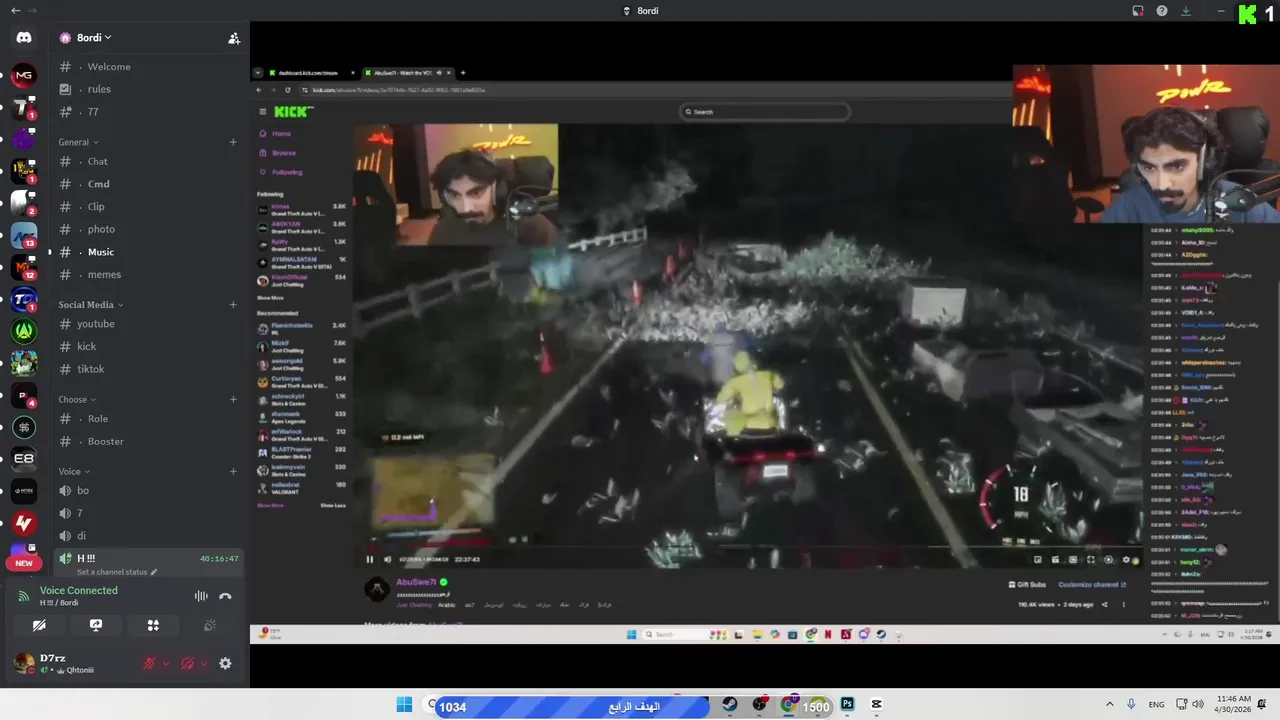Open the EB server icon
Viewport: 1280px width, 720px height.
click(24, 459)
